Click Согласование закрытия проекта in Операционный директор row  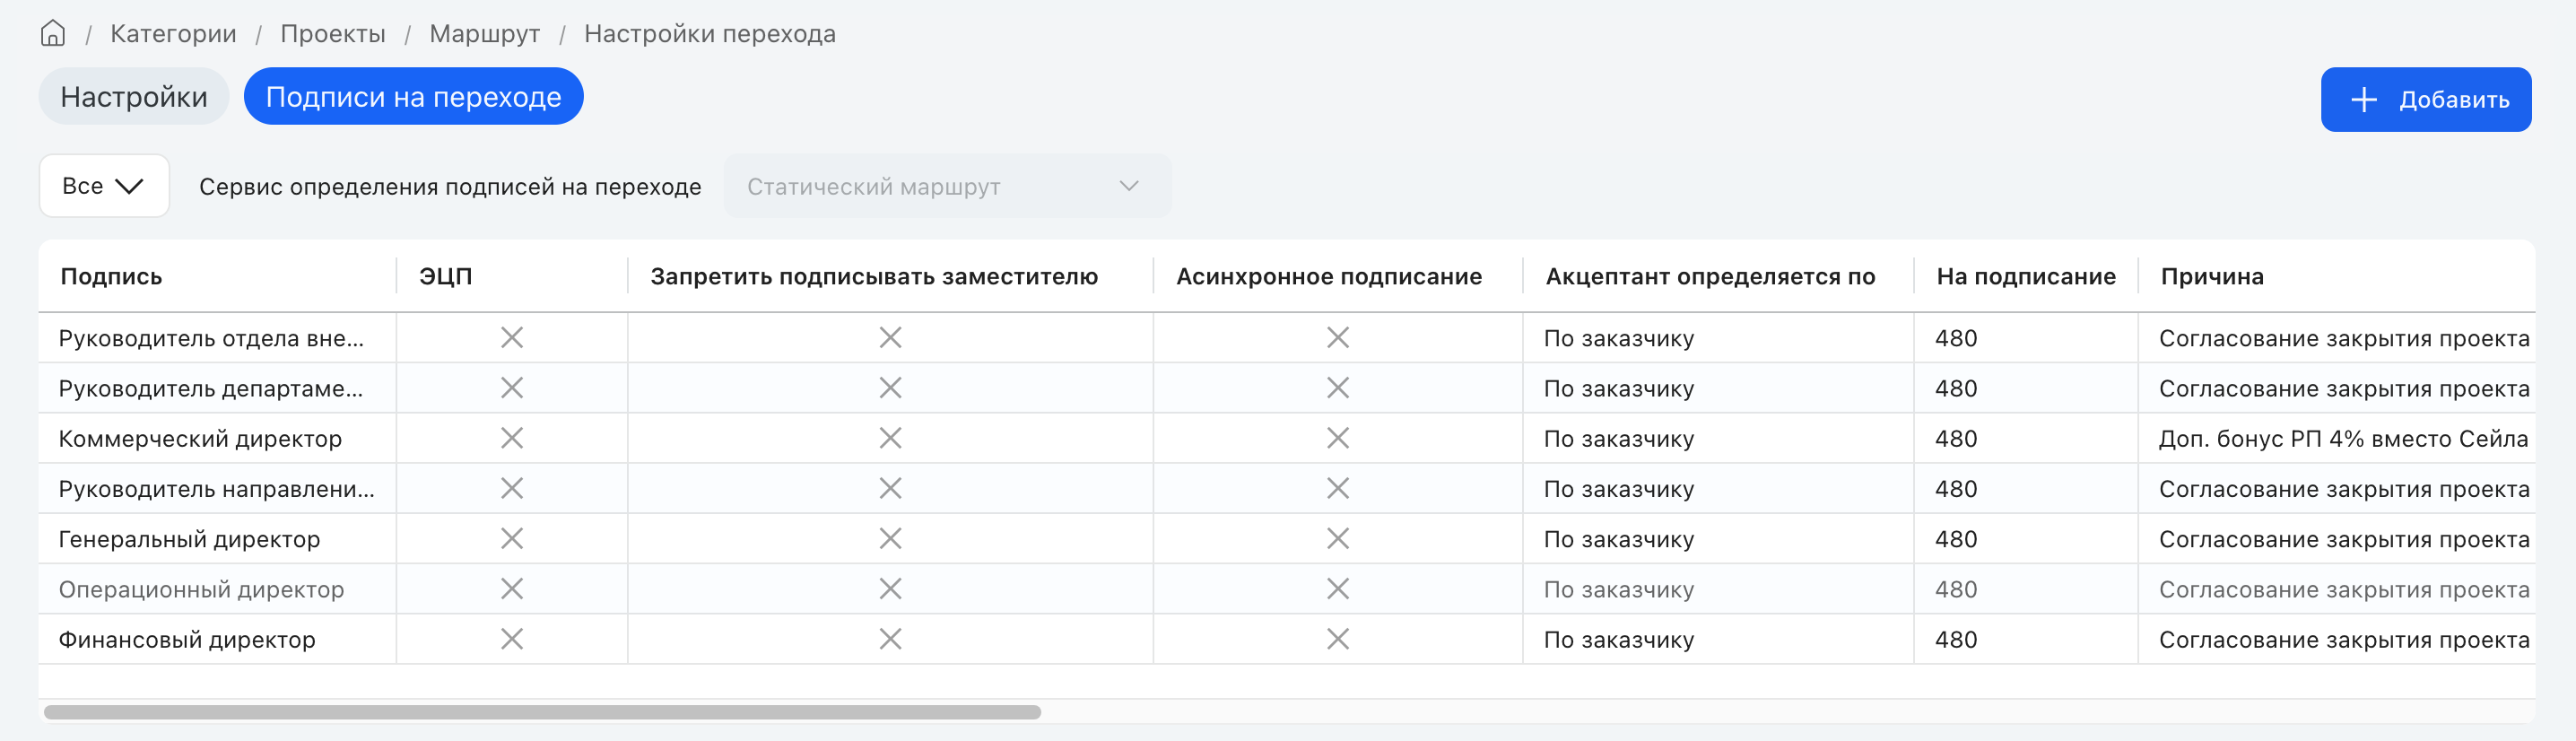click(2344, 589)
